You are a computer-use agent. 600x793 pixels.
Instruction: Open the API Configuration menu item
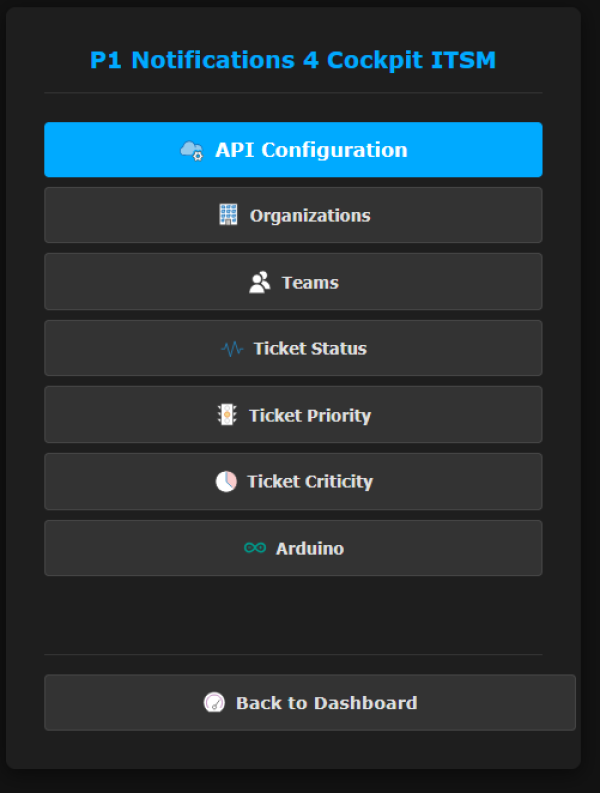[x=311, y=150]
